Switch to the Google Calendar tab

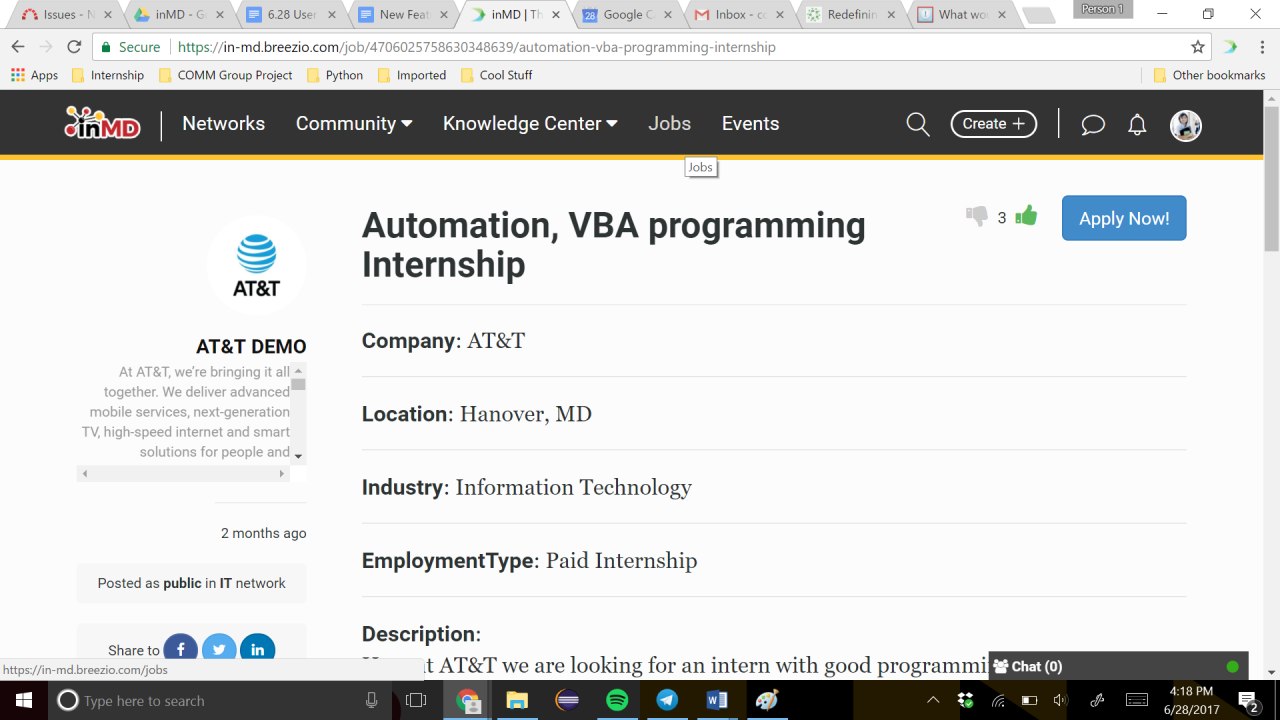tap(626, 15)
